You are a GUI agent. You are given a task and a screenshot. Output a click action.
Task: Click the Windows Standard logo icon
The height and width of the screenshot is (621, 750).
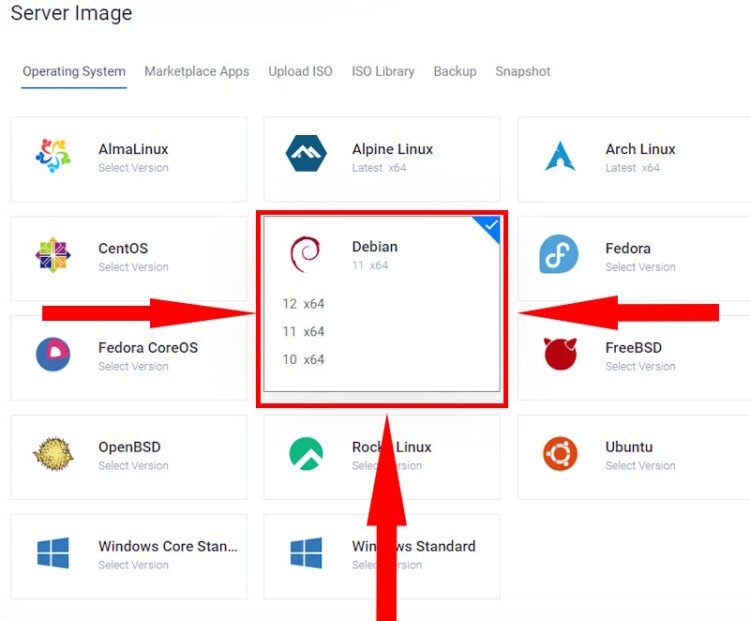306,553
